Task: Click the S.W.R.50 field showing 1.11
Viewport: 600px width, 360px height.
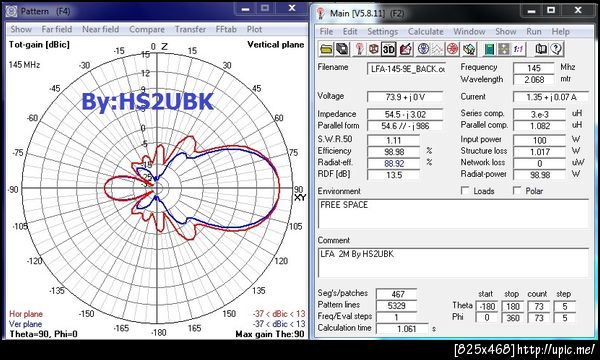Action: click(393, 140)
